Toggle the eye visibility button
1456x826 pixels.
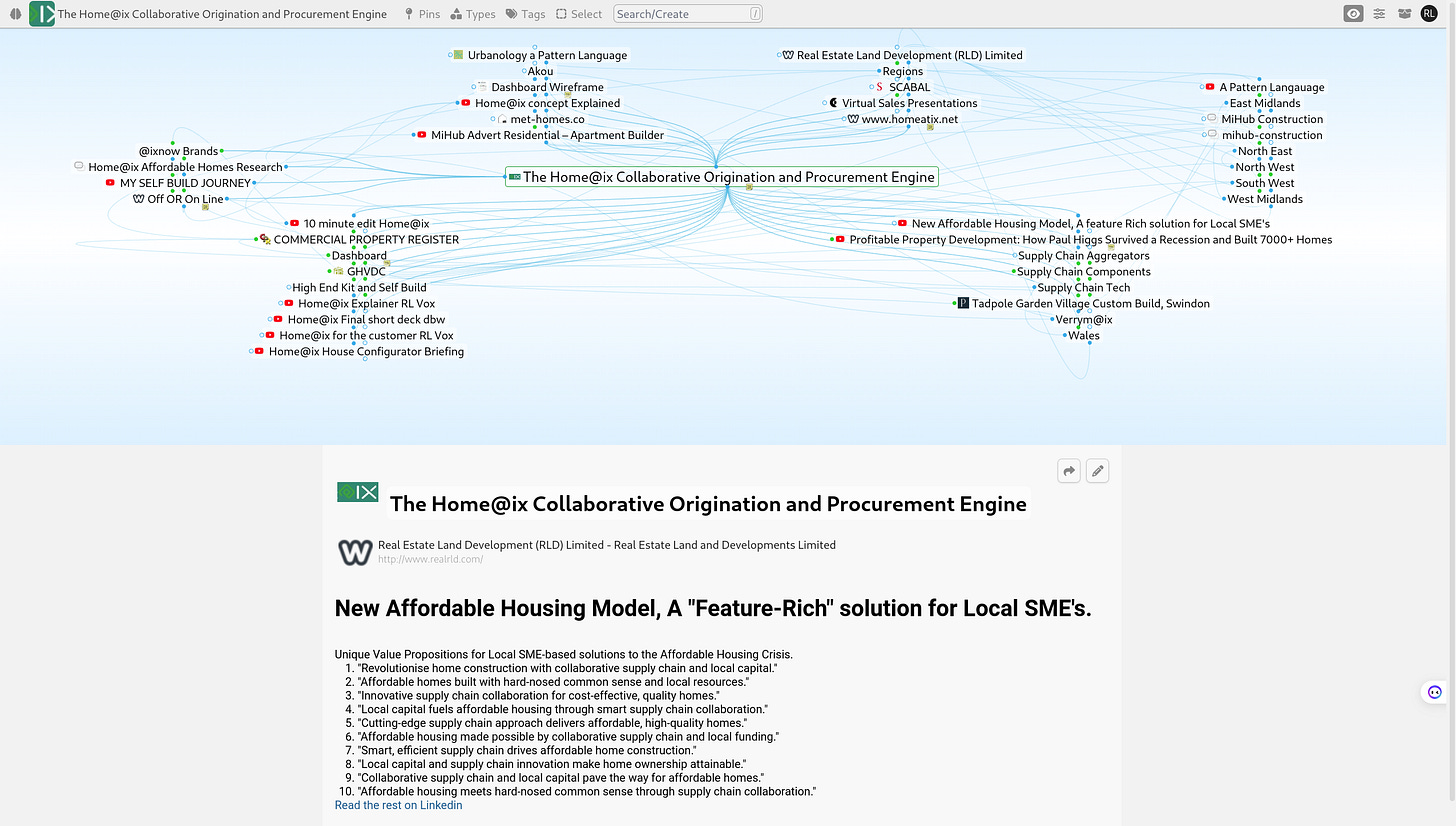point(1354,14)
